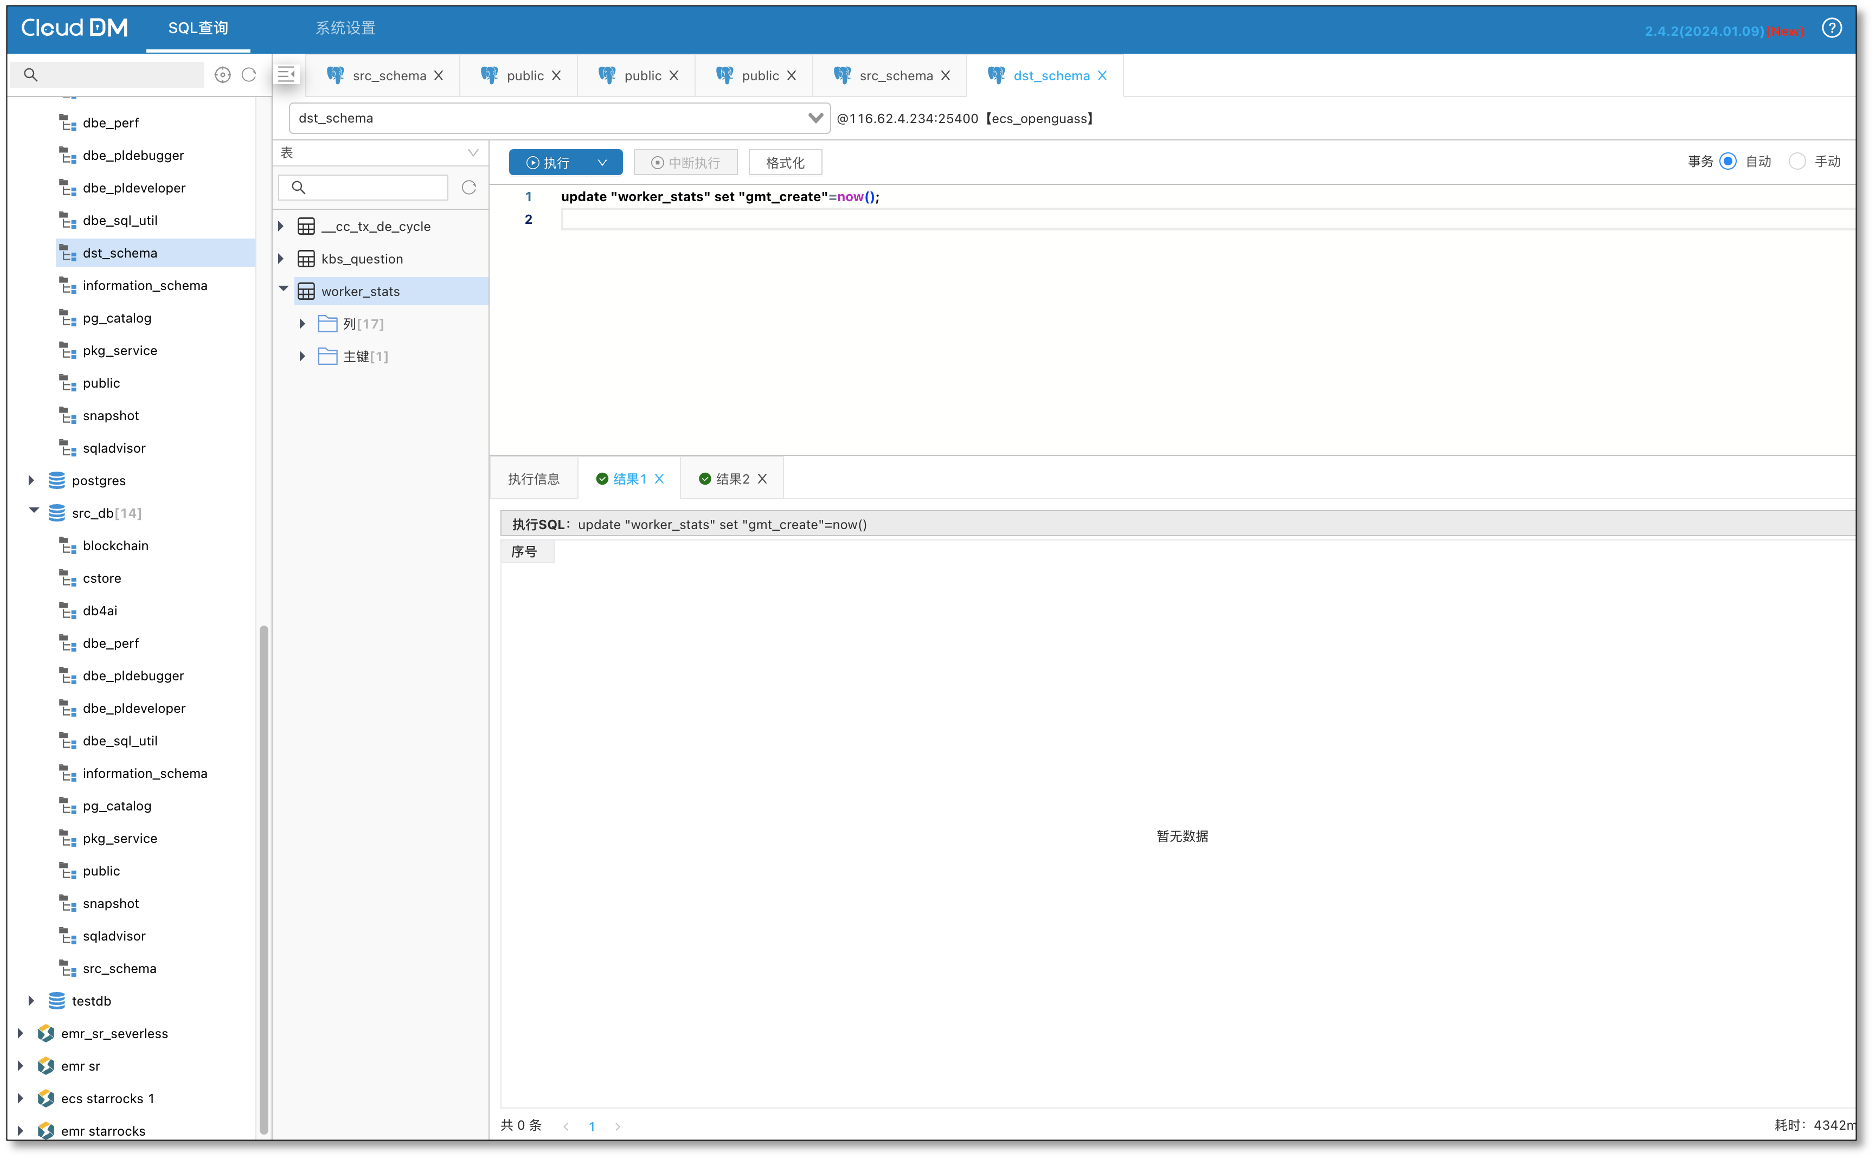
Task: Select 自动 transaction mode
Action: pyautogui.click(x=1728, y=162)
